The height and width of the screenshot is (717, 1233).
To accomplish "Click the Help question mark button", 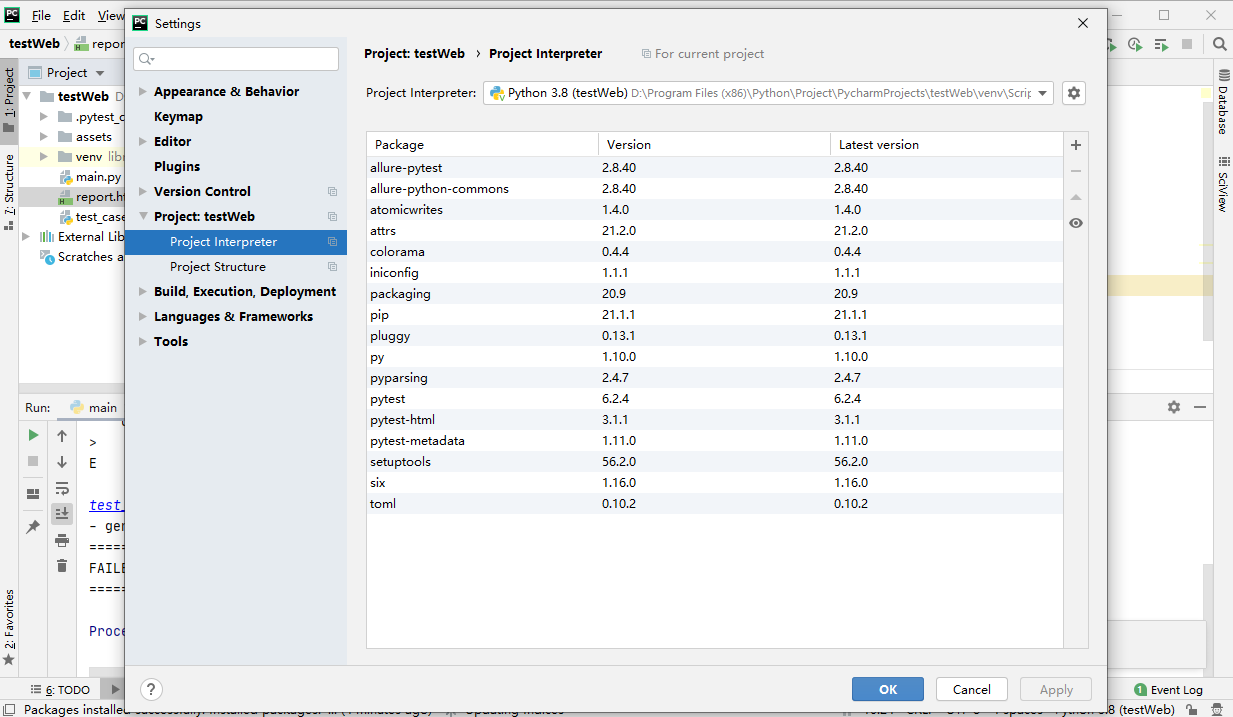I will tap(151, 689).
